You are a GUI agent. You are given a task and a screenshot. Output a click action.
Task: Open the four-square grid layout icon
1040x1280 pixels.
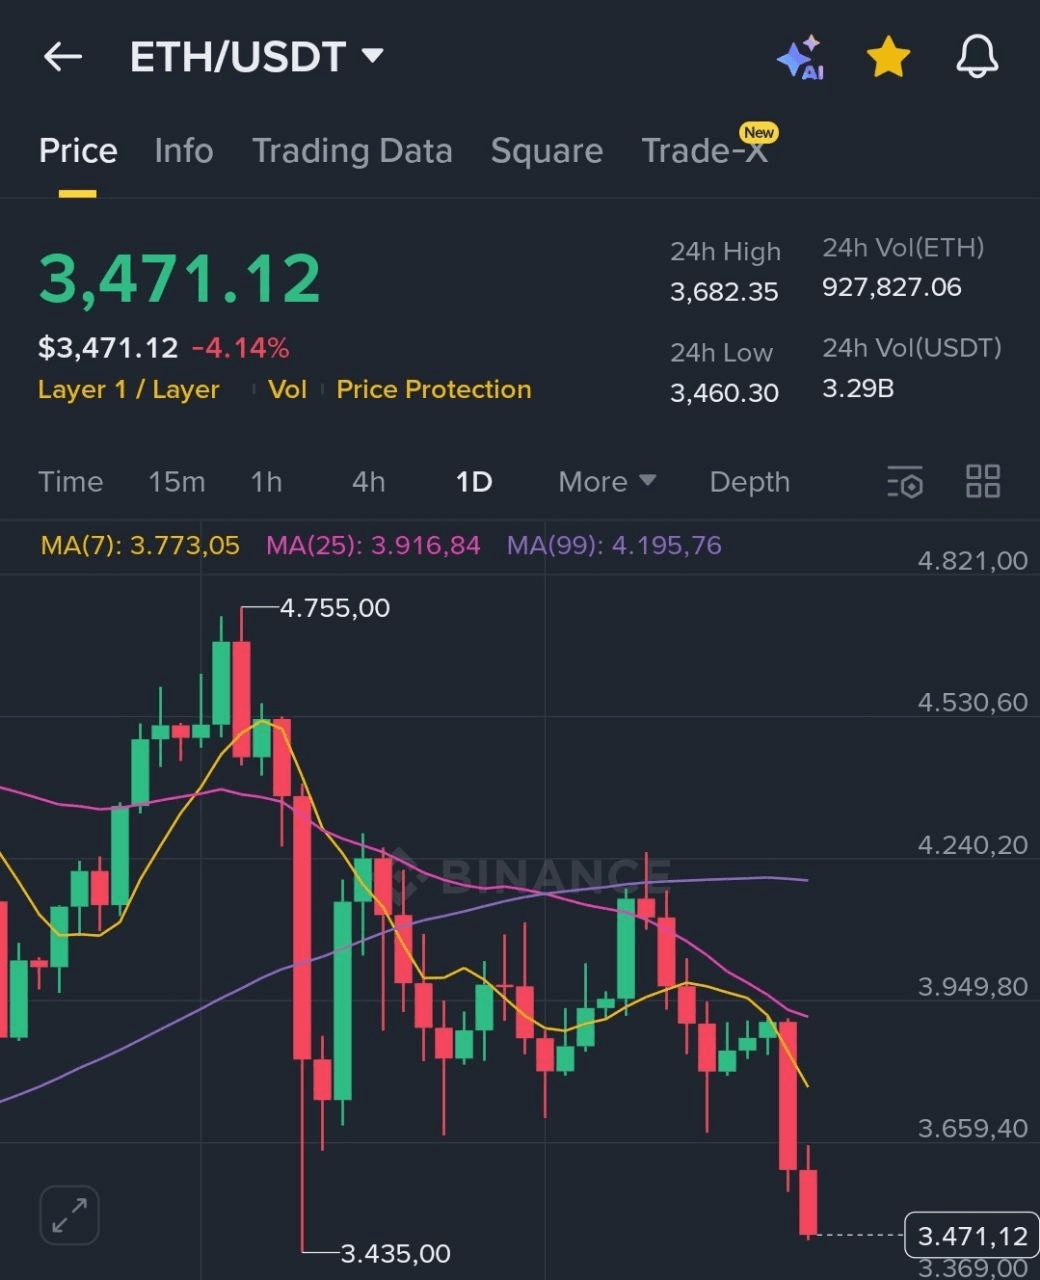pyautogui.click(x=983, y=481)
